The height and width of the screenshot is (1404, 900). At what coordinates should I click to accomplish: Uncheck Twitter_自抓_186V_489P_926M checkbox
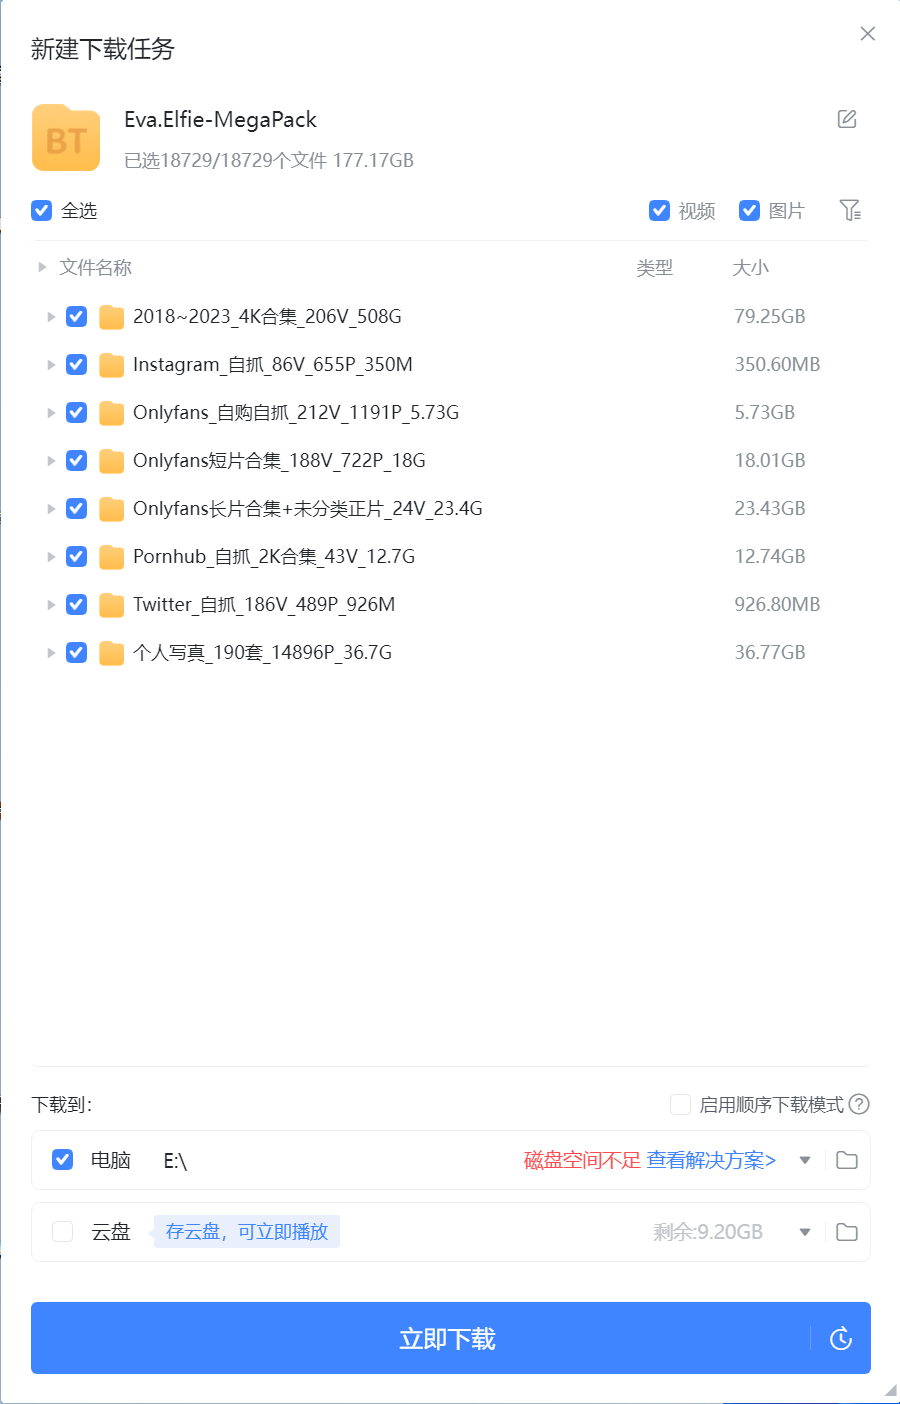[76, 604]
